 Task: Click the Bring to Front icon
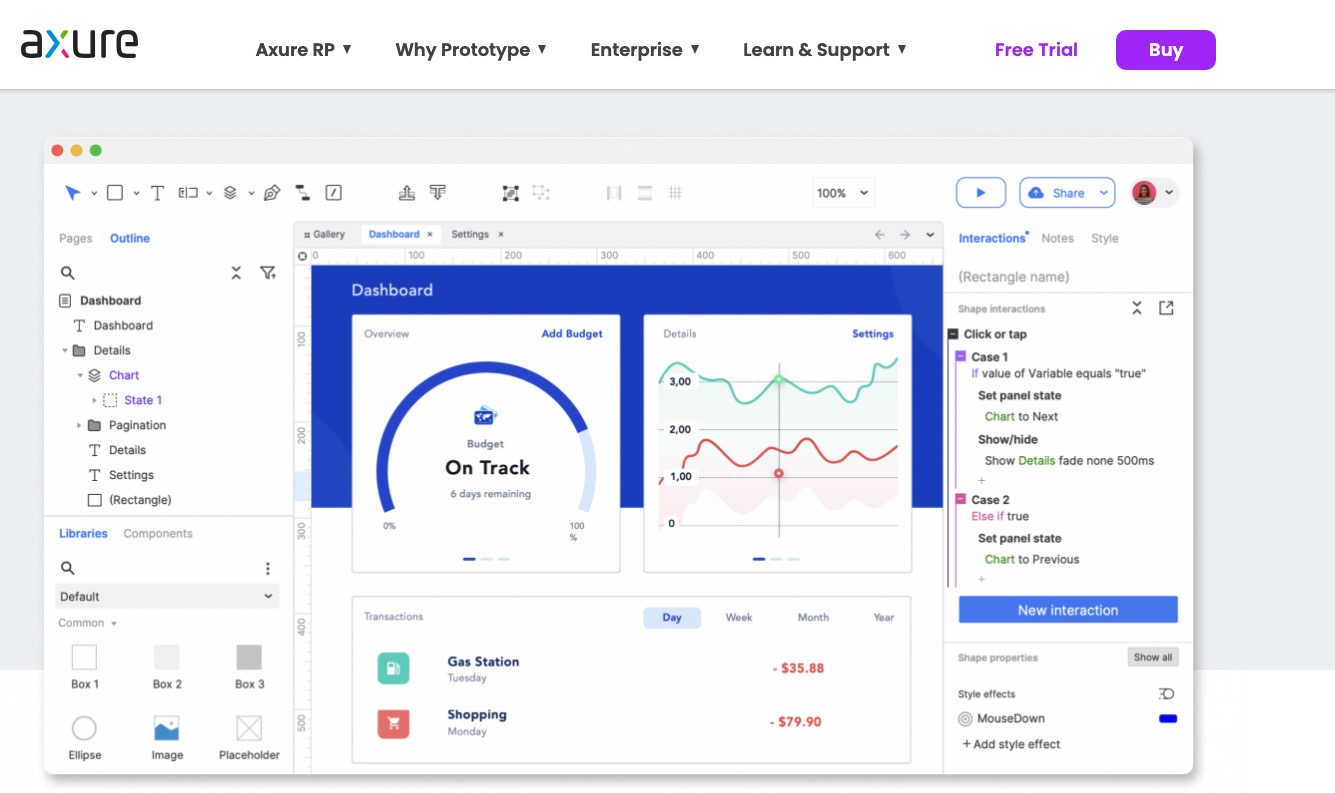(406, 193)
